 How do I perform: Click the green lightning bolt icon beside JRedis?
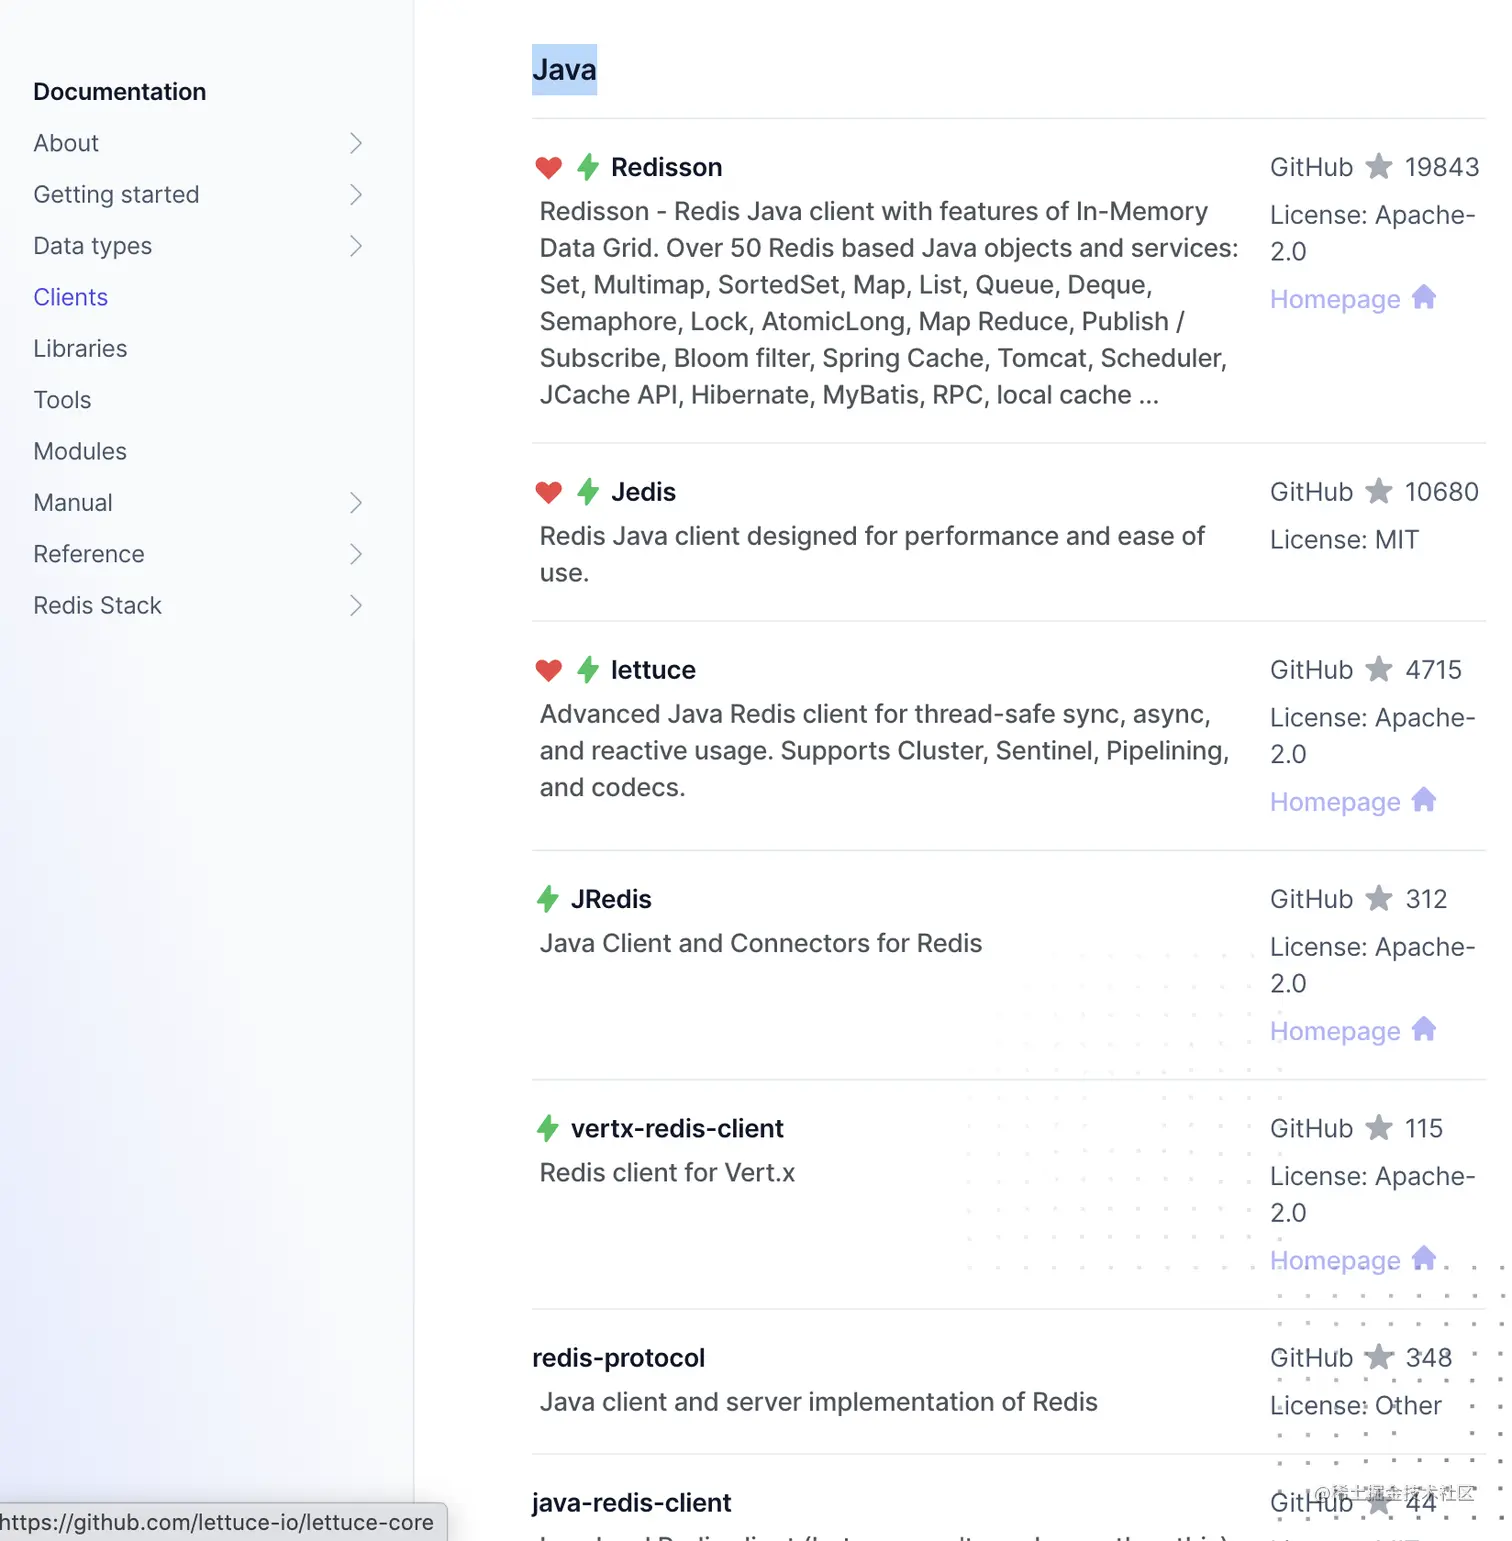pos(547,899)
